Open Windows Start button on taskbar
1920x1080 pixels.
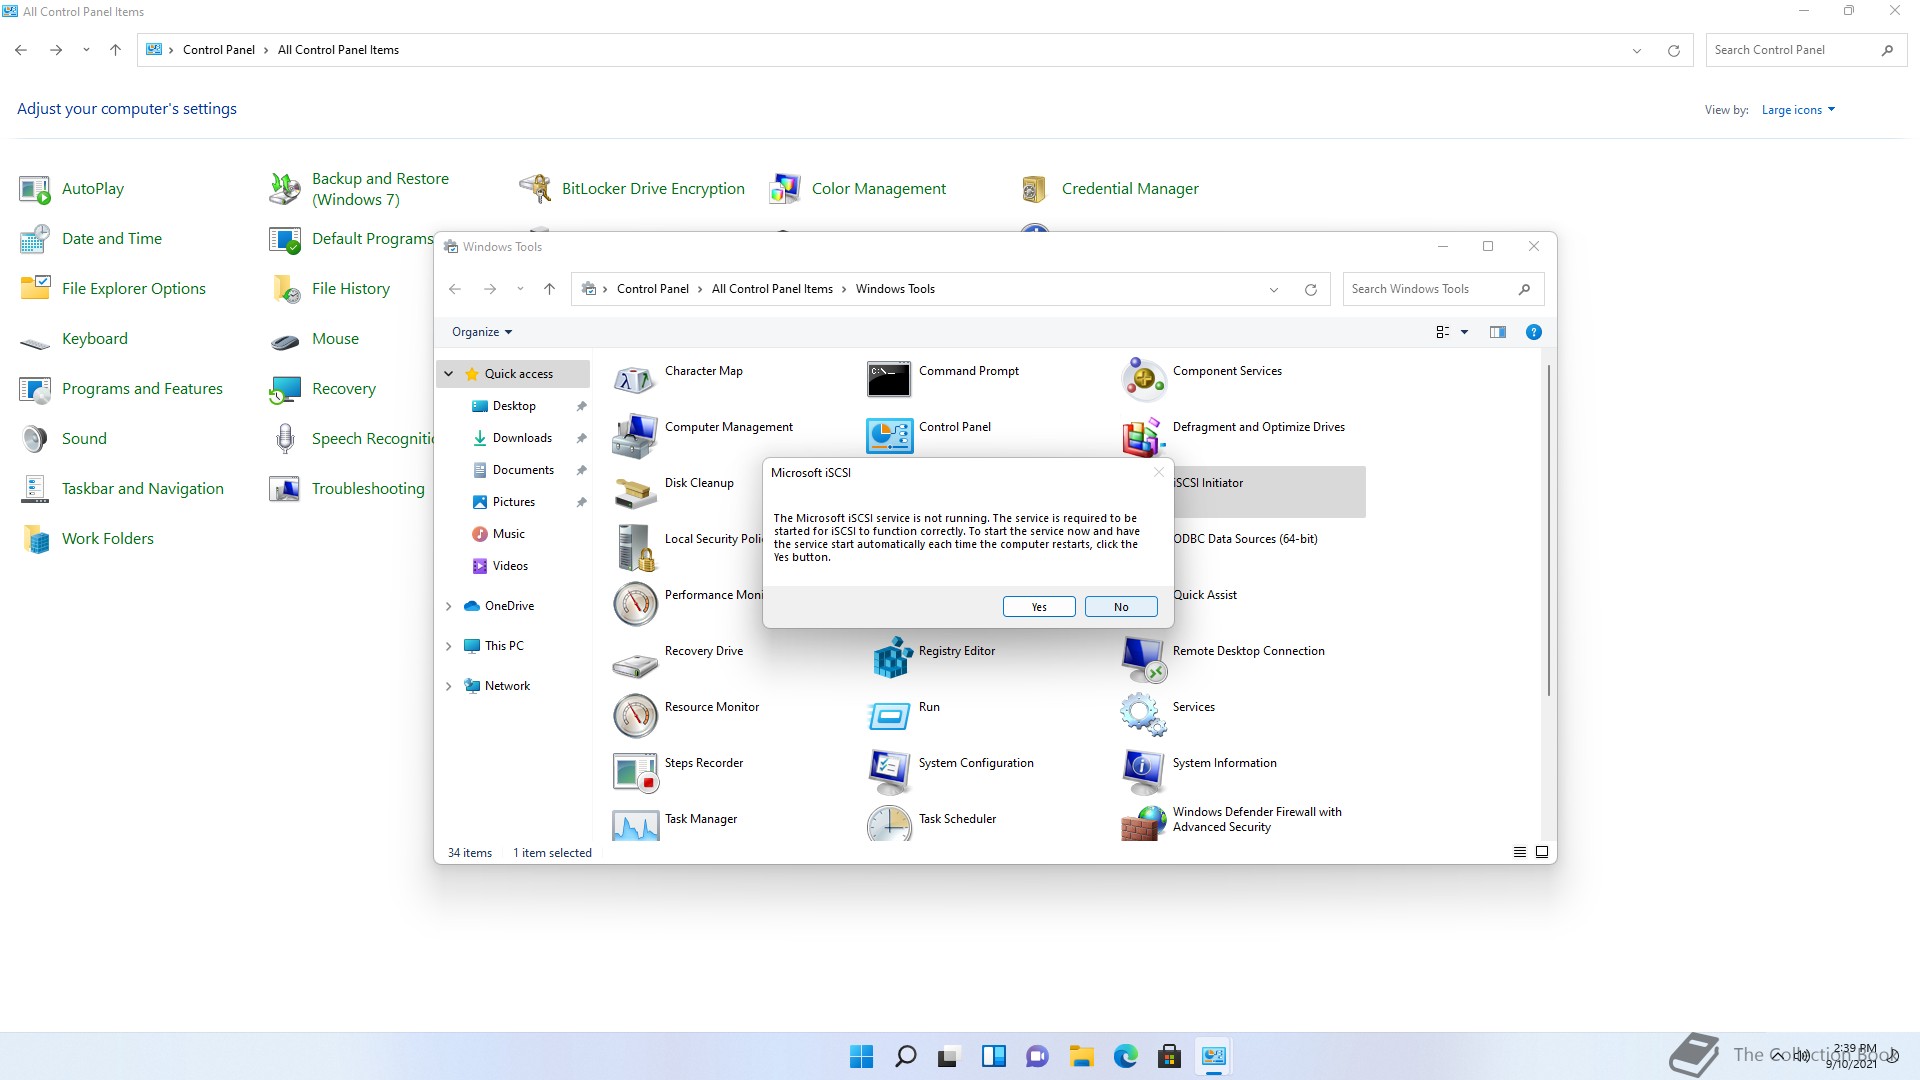coord(861,1056)
